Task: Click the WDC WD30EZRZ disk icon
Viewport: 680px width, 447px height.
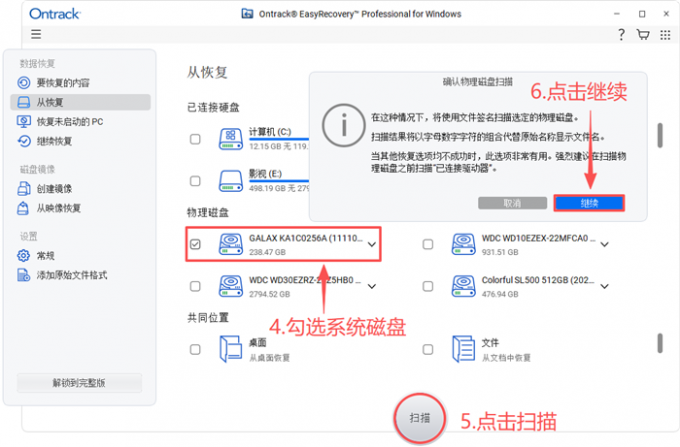Action: click(x=231, y=286)
